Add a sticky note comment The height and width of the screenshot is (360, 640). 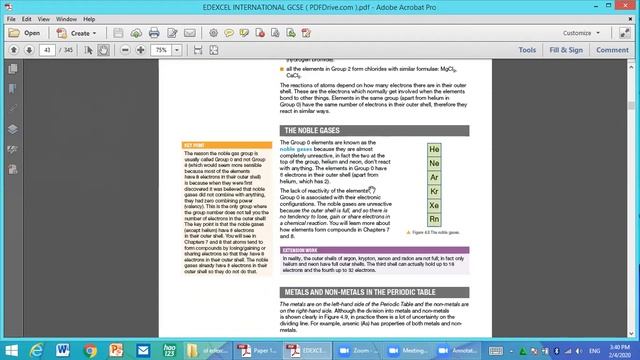click(229, 33)
